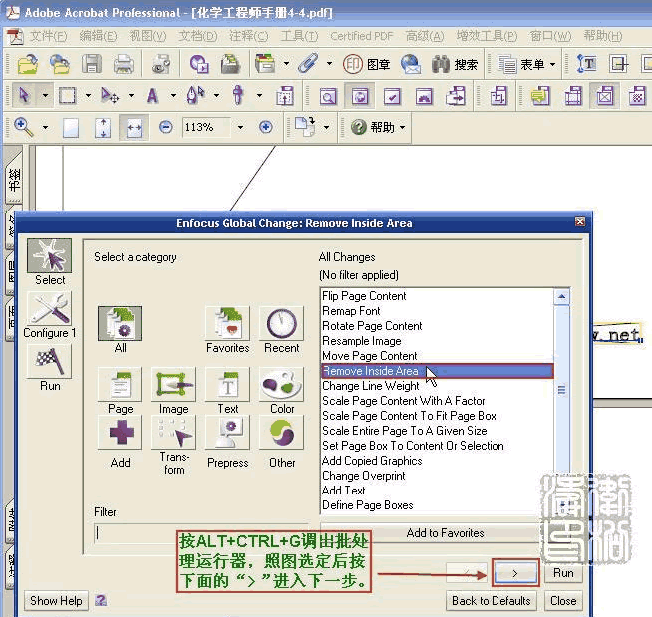Open the 工具(T) menu
This screenshot has height=617, width=652.
299,36
